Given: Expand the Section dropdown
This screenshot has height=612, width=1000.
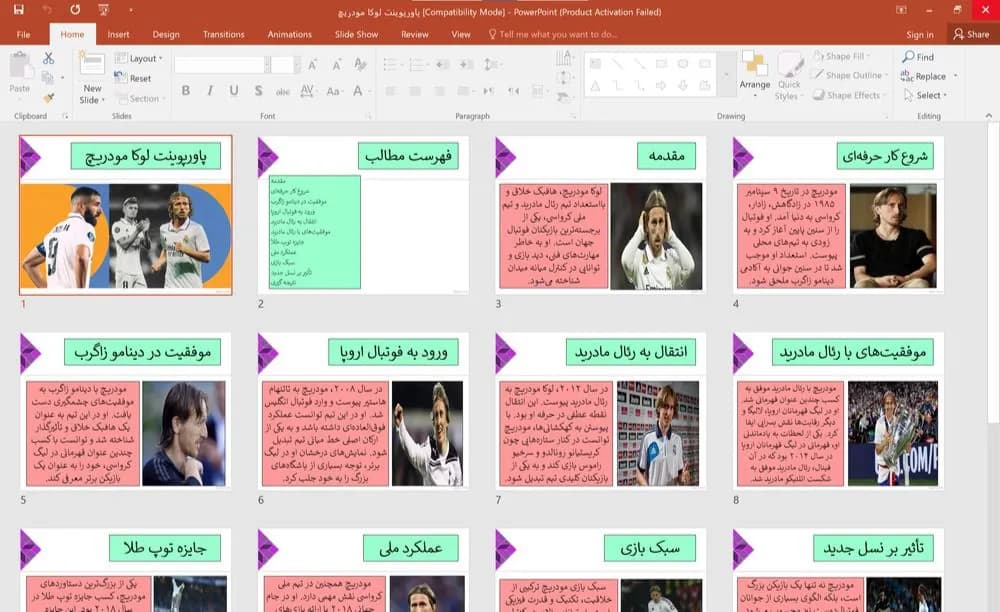Looking at the screenshot, I should [141, 99].
